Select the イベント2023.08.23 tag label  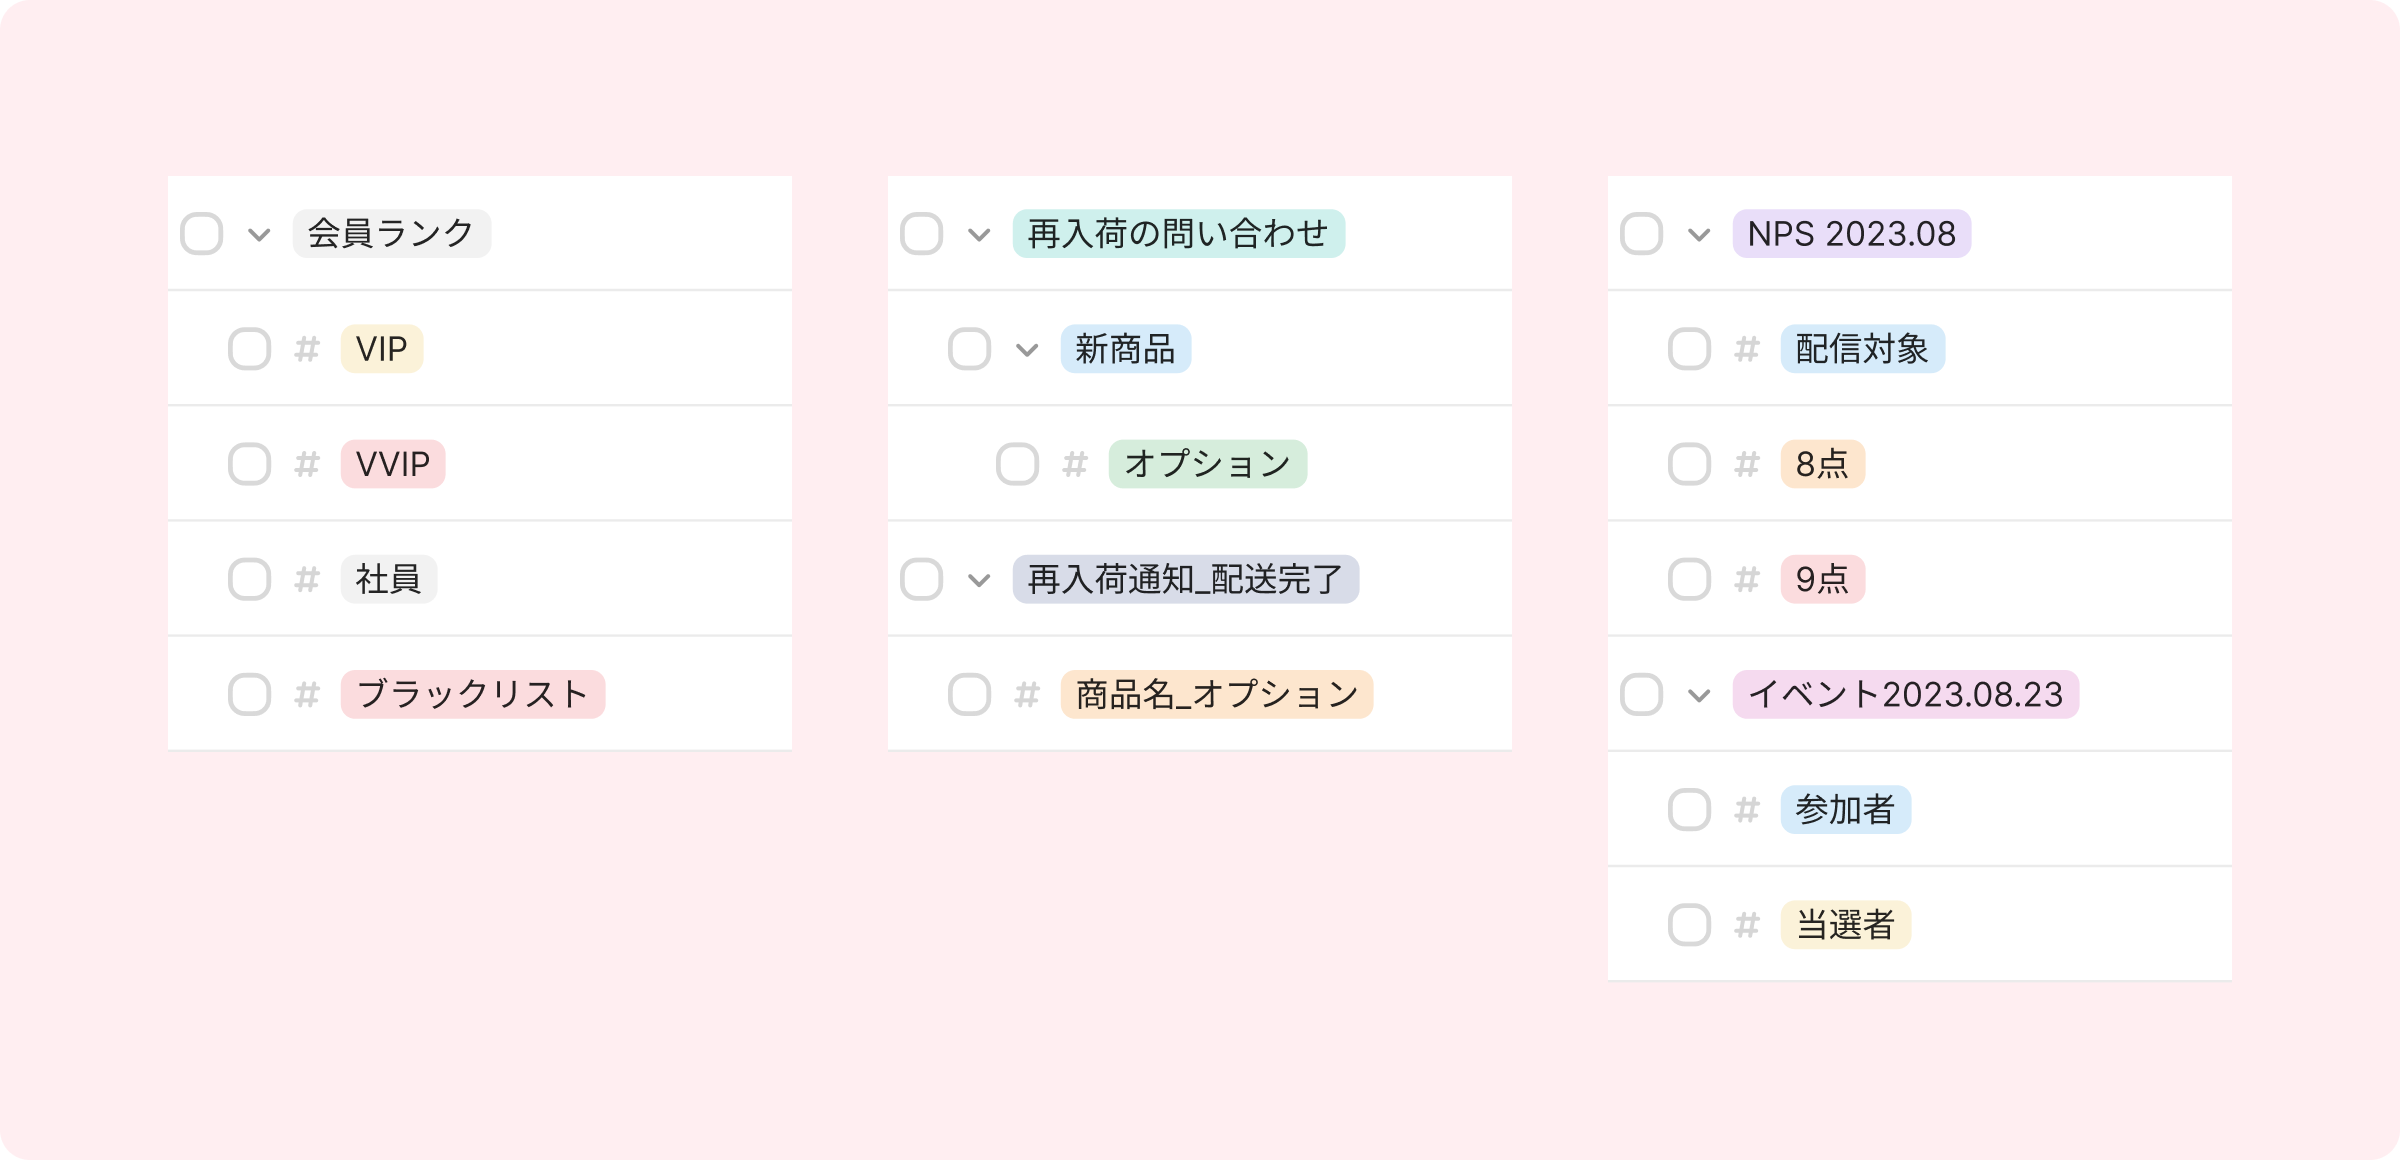[1905, 694]
